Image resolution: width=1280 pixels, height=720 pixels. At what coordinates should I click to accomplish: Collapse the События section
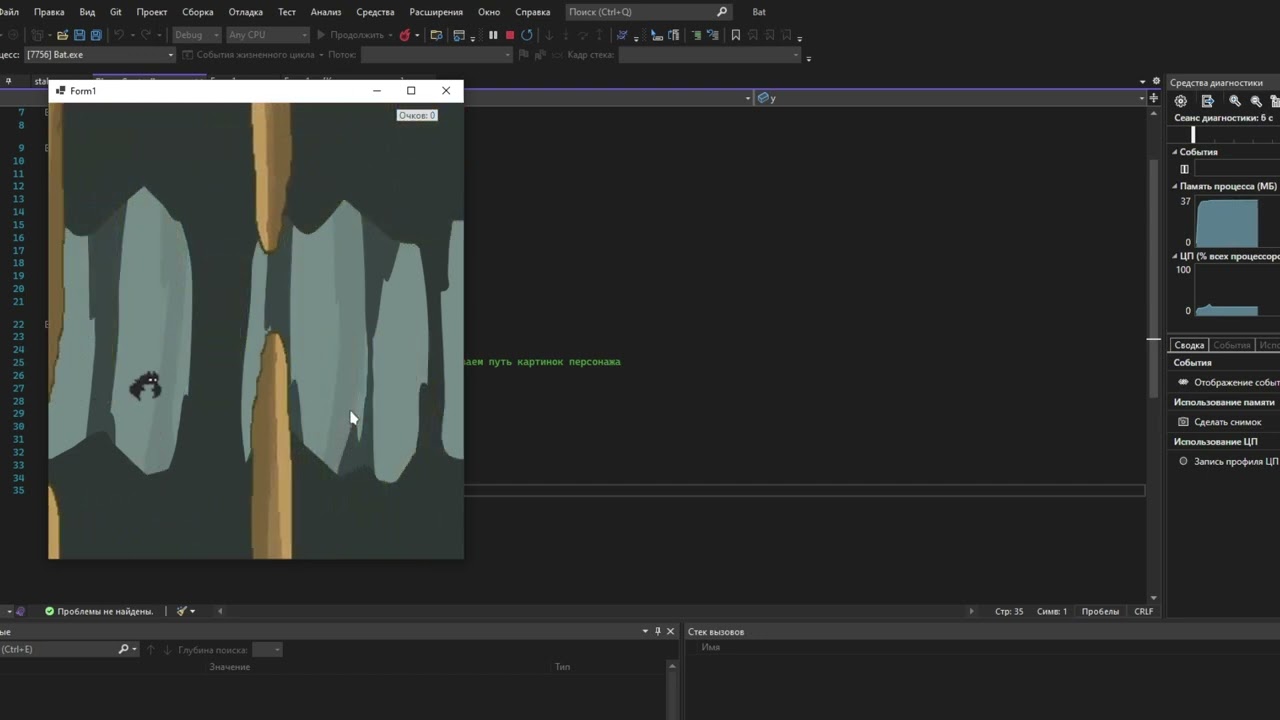point(1175,152)
